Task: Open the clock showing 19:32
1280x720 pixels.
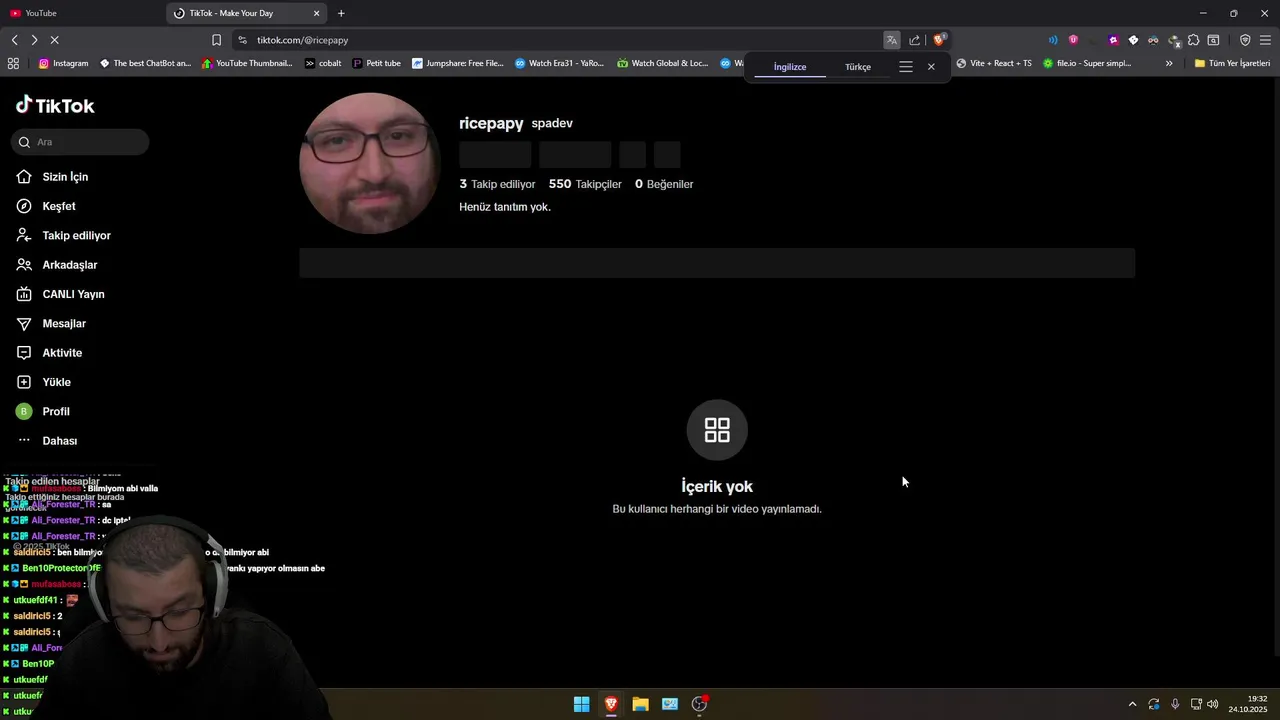Action: coord(1248,704)
